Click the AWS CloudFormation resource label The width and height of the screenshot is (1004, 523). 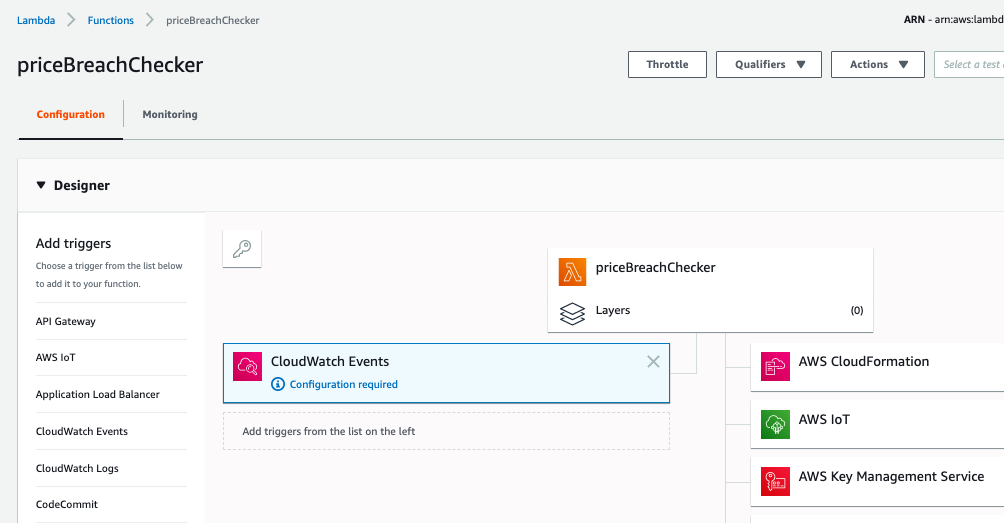point(864,362)
